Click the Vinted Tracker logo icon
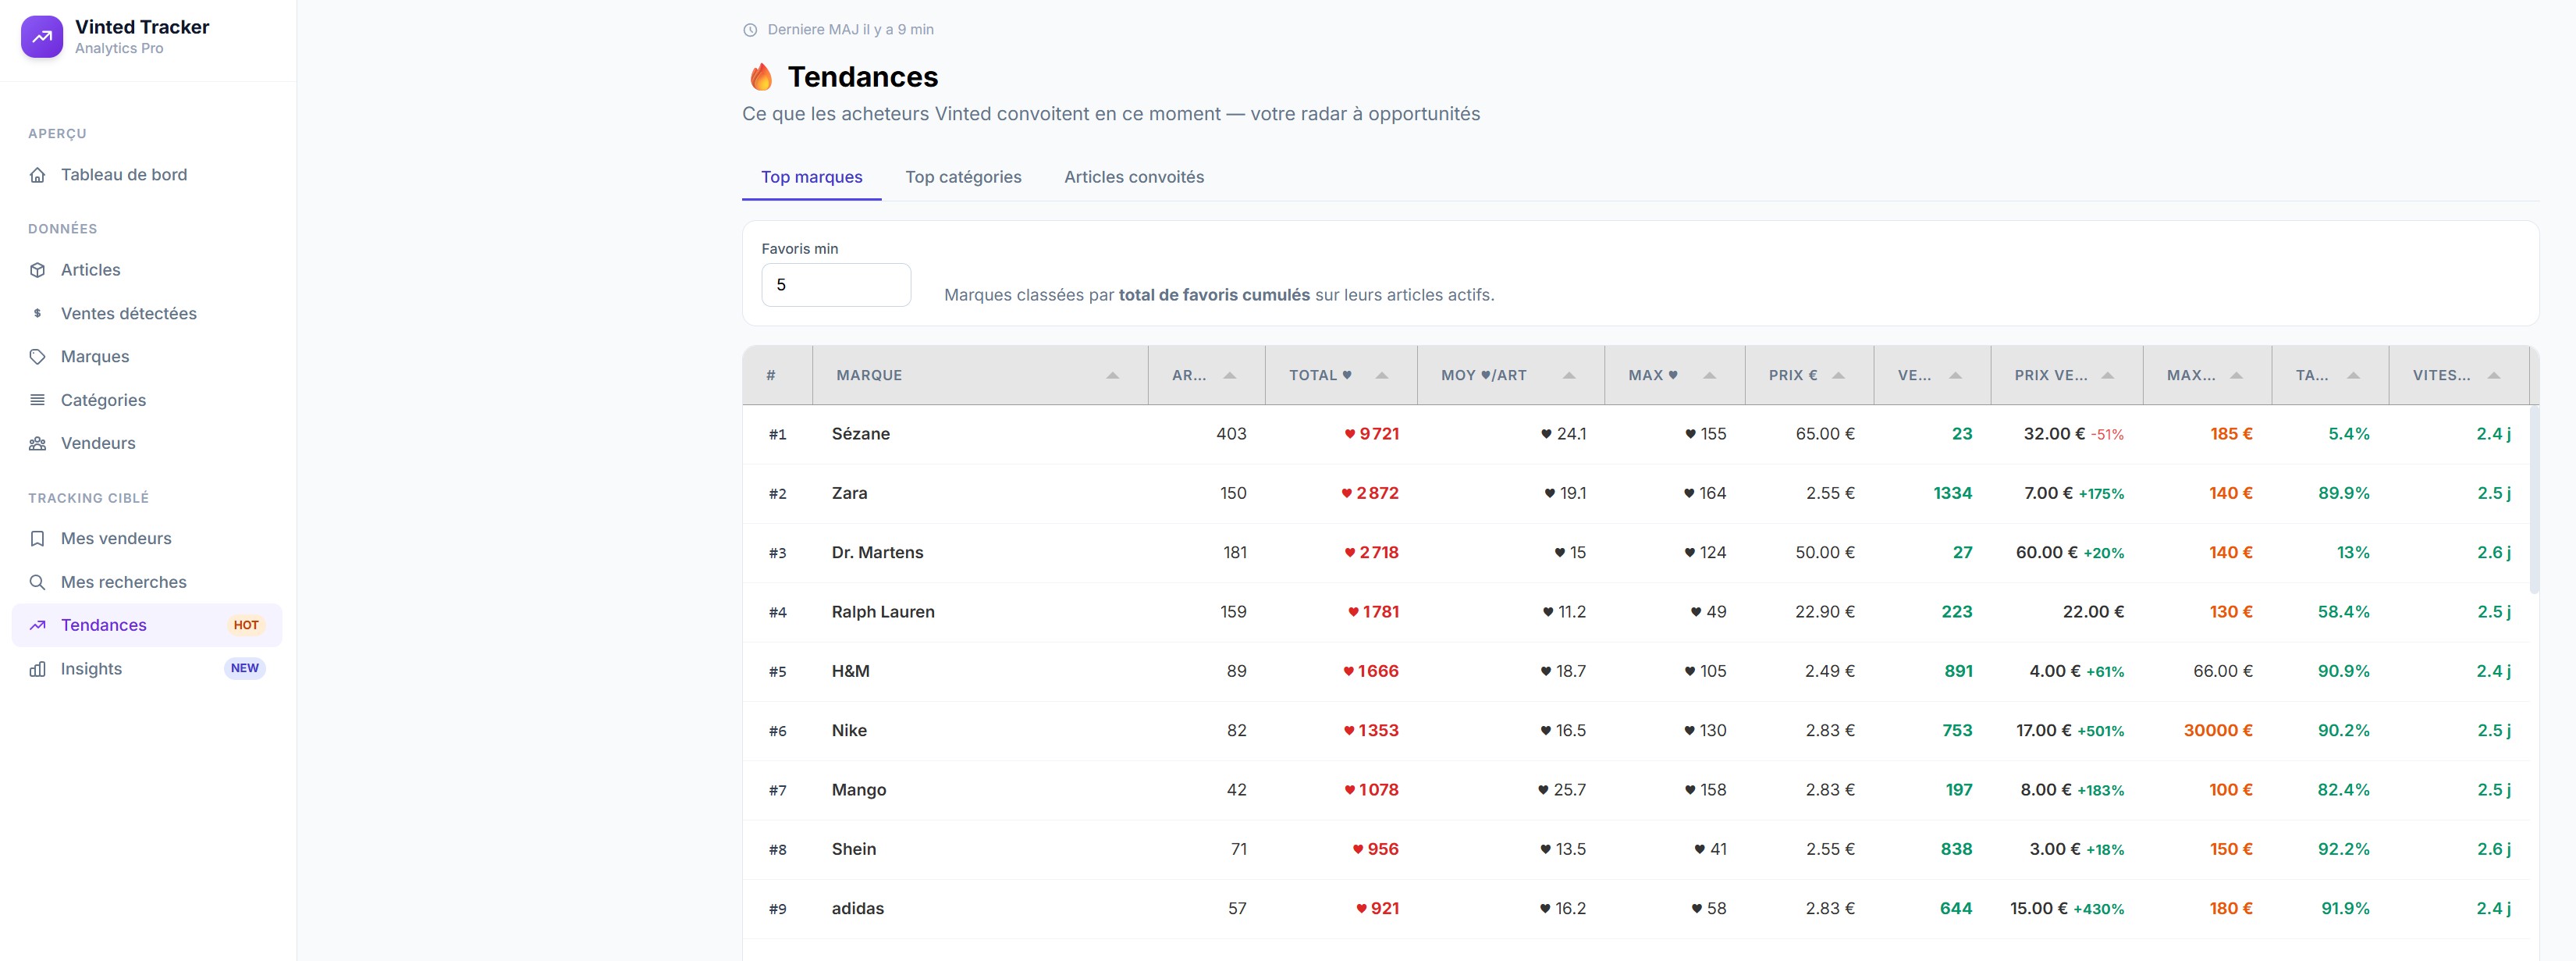2576x961 pixels. click(42, 37)
